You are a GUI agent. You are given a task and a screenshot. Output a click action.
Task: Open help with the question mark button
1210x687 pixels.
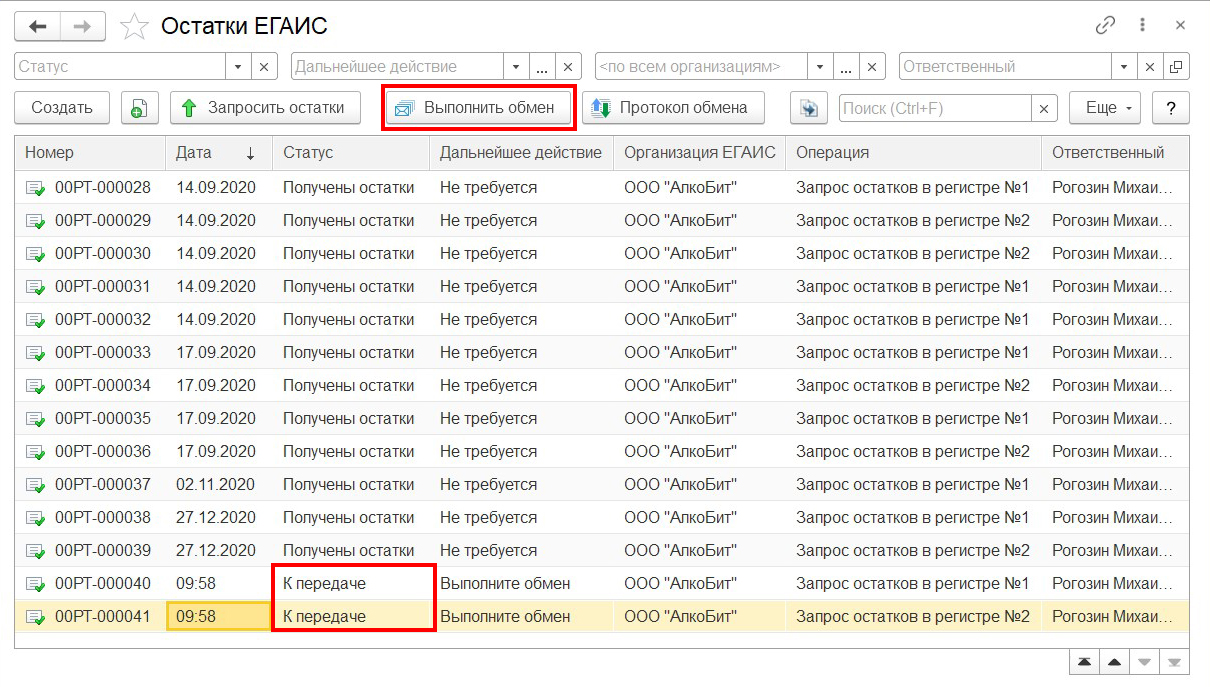(1170, 108)
